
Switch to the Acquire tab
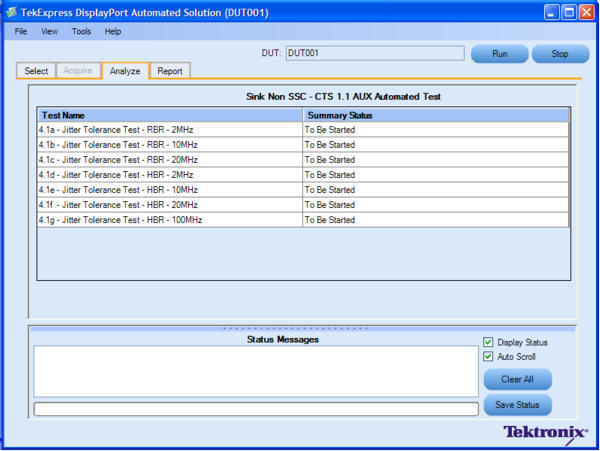(x=78, y=71)
